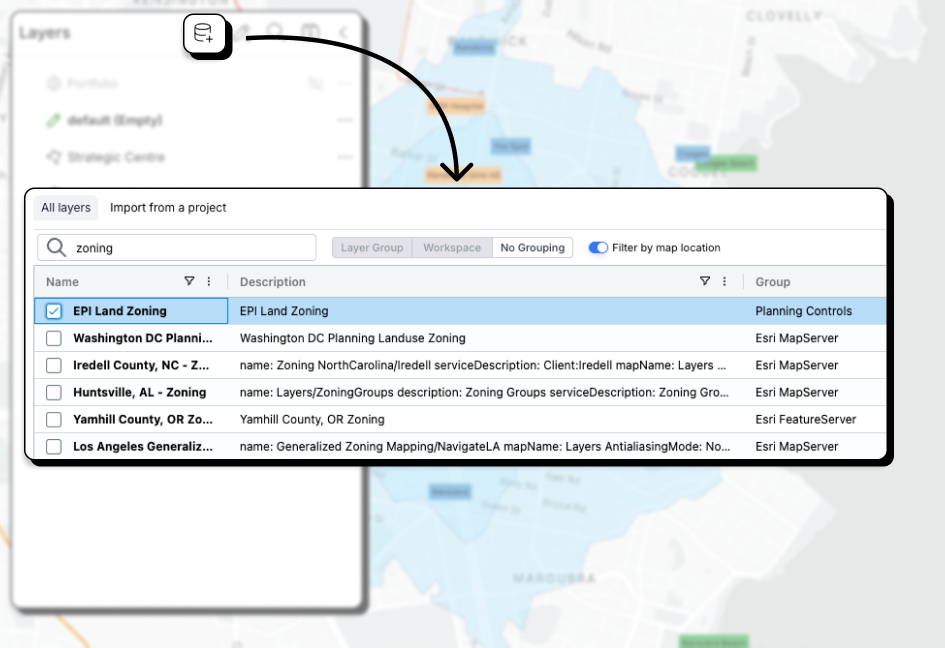Viewport: 945px width, 648px height.
Task: Check the Washington DC Planning layer checkbox
Action: 54,338
